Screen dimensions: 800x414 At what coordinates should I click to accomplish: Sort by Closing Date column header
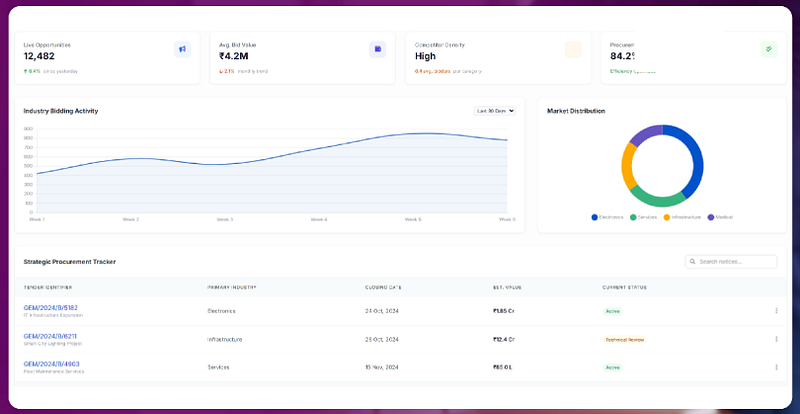point(383,287)
